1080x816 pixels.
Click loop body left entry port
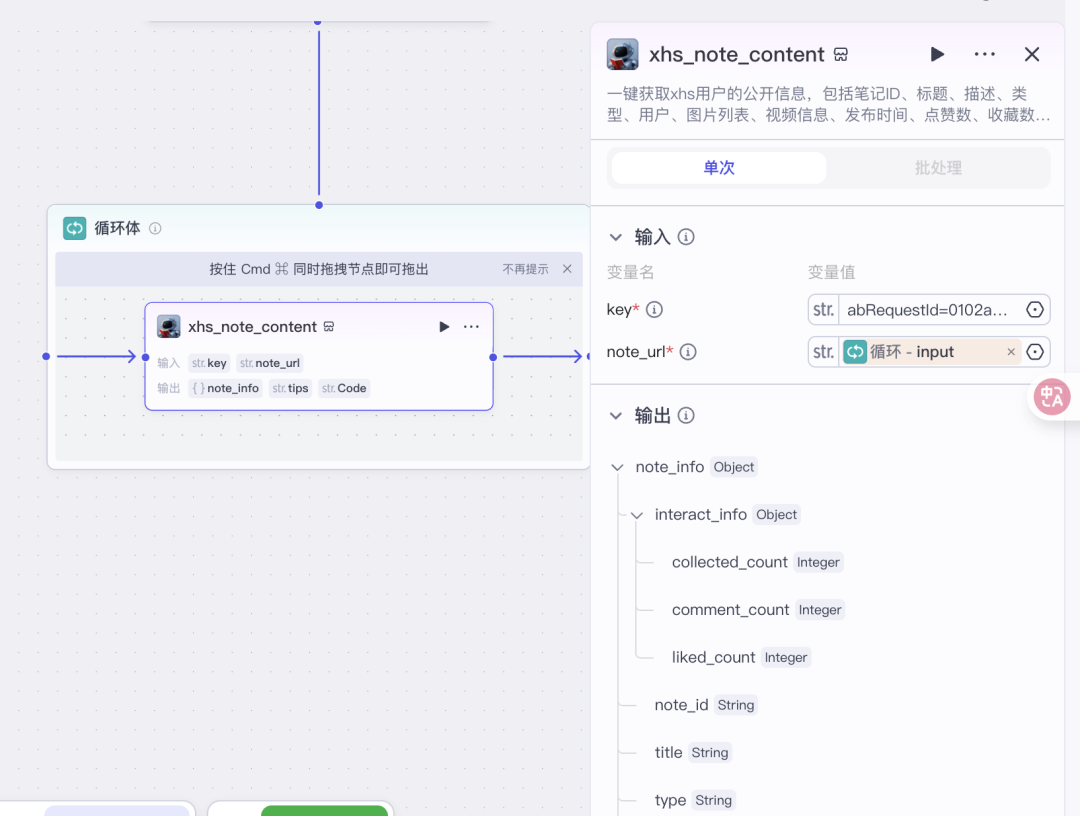point(46,357)
